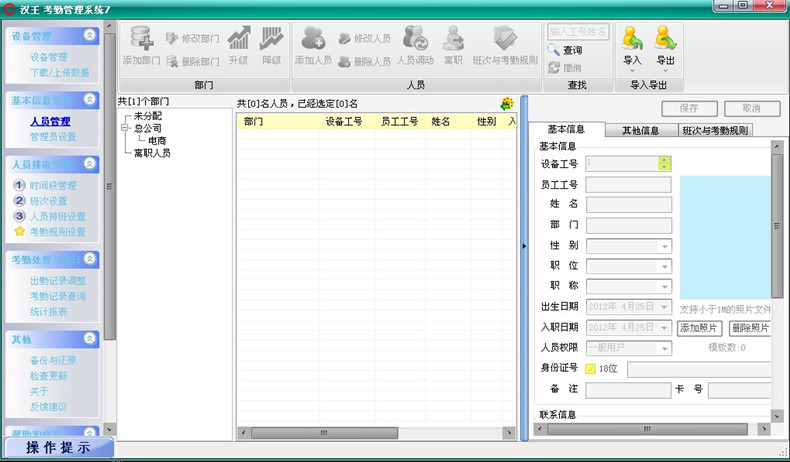
Task: Click the 删除照片 button
Action: [750, 328]
